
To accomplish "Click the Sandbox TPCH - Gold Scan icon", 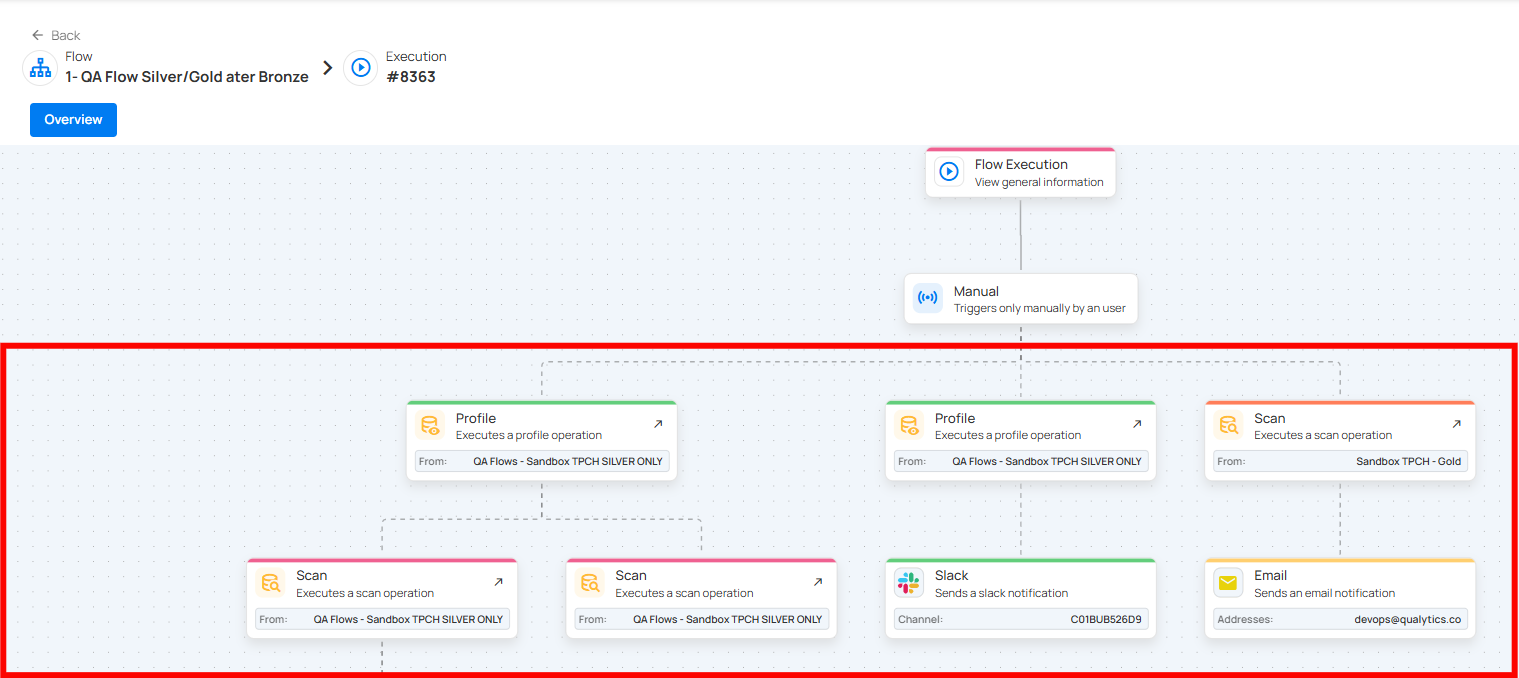I will 1229,426.
